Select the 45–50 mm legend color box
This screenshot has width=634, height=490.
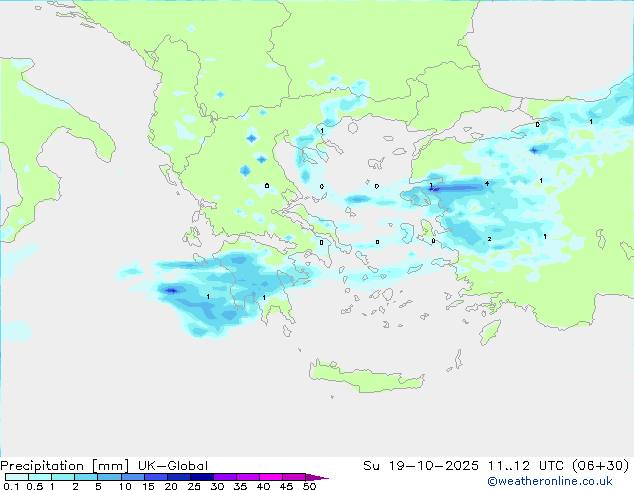click(x=294, y=477)
